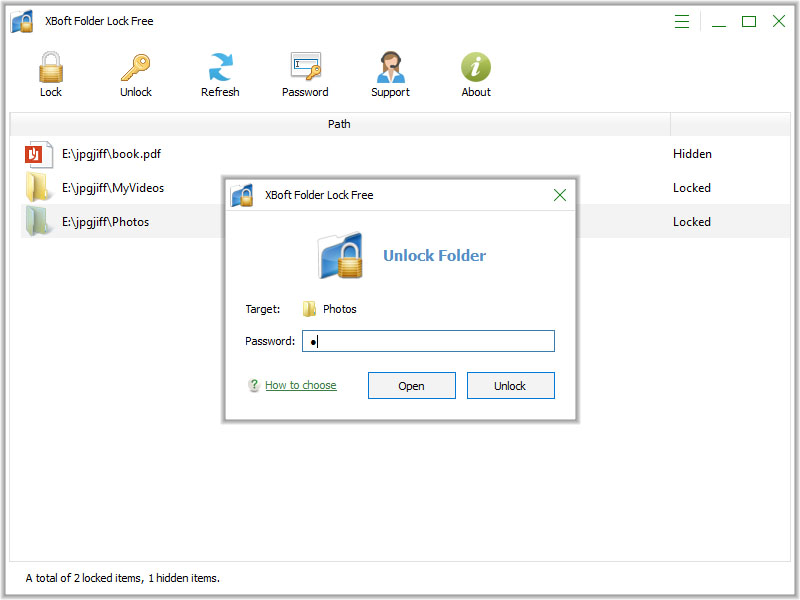This screenshot has height=600, width=800.
Task: Select the E:\jpgjiff\book.pdf entry
Action: 111,154
